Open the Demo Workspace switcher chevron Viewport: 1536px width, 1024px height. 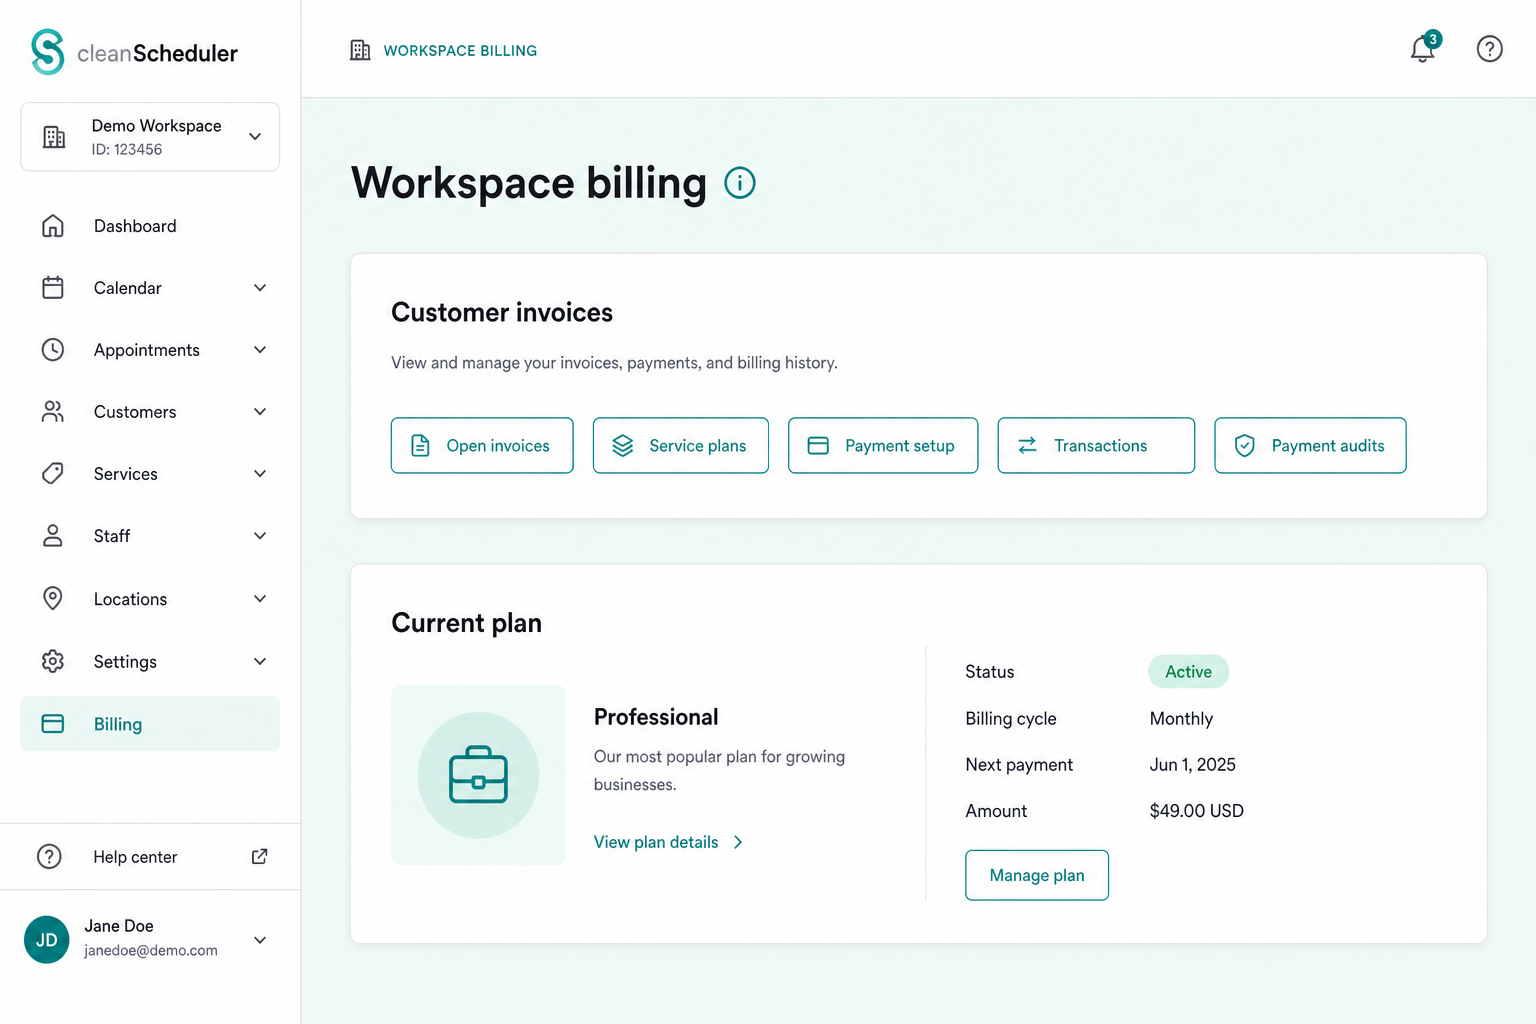(x=255, y=137)
